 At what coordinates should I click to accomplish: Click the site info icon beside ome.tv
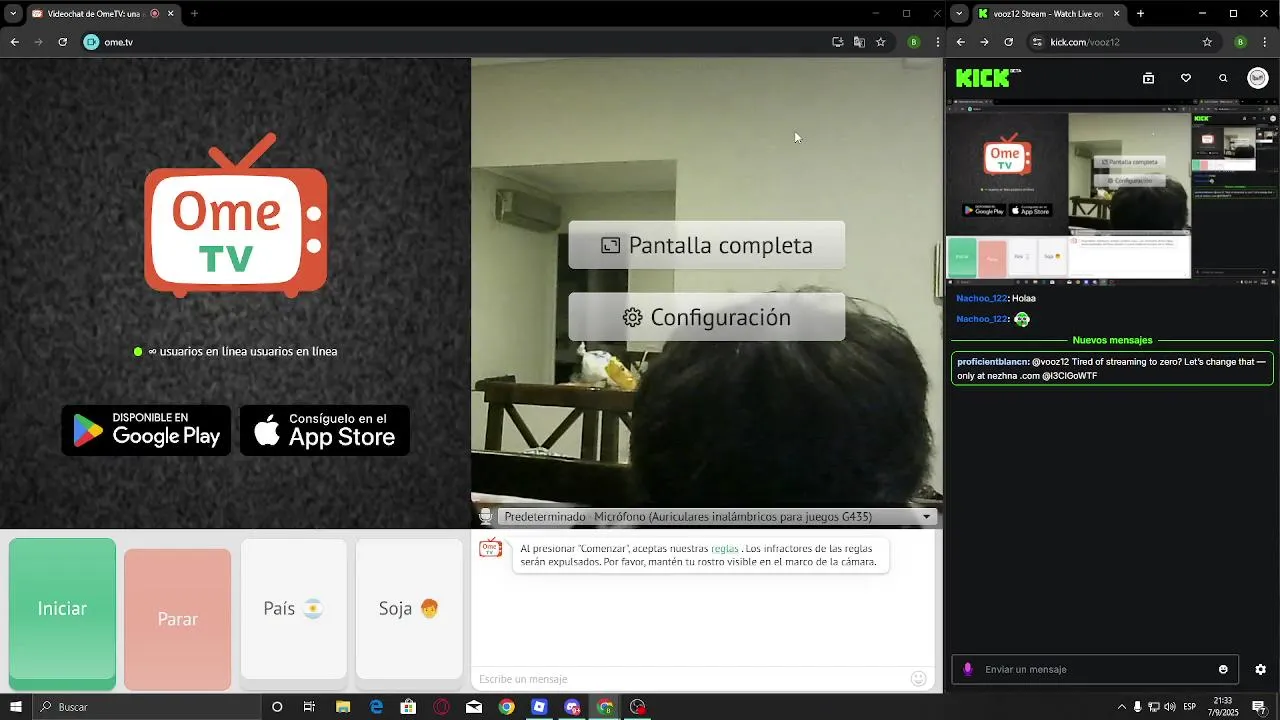click(x=91, y=42)
